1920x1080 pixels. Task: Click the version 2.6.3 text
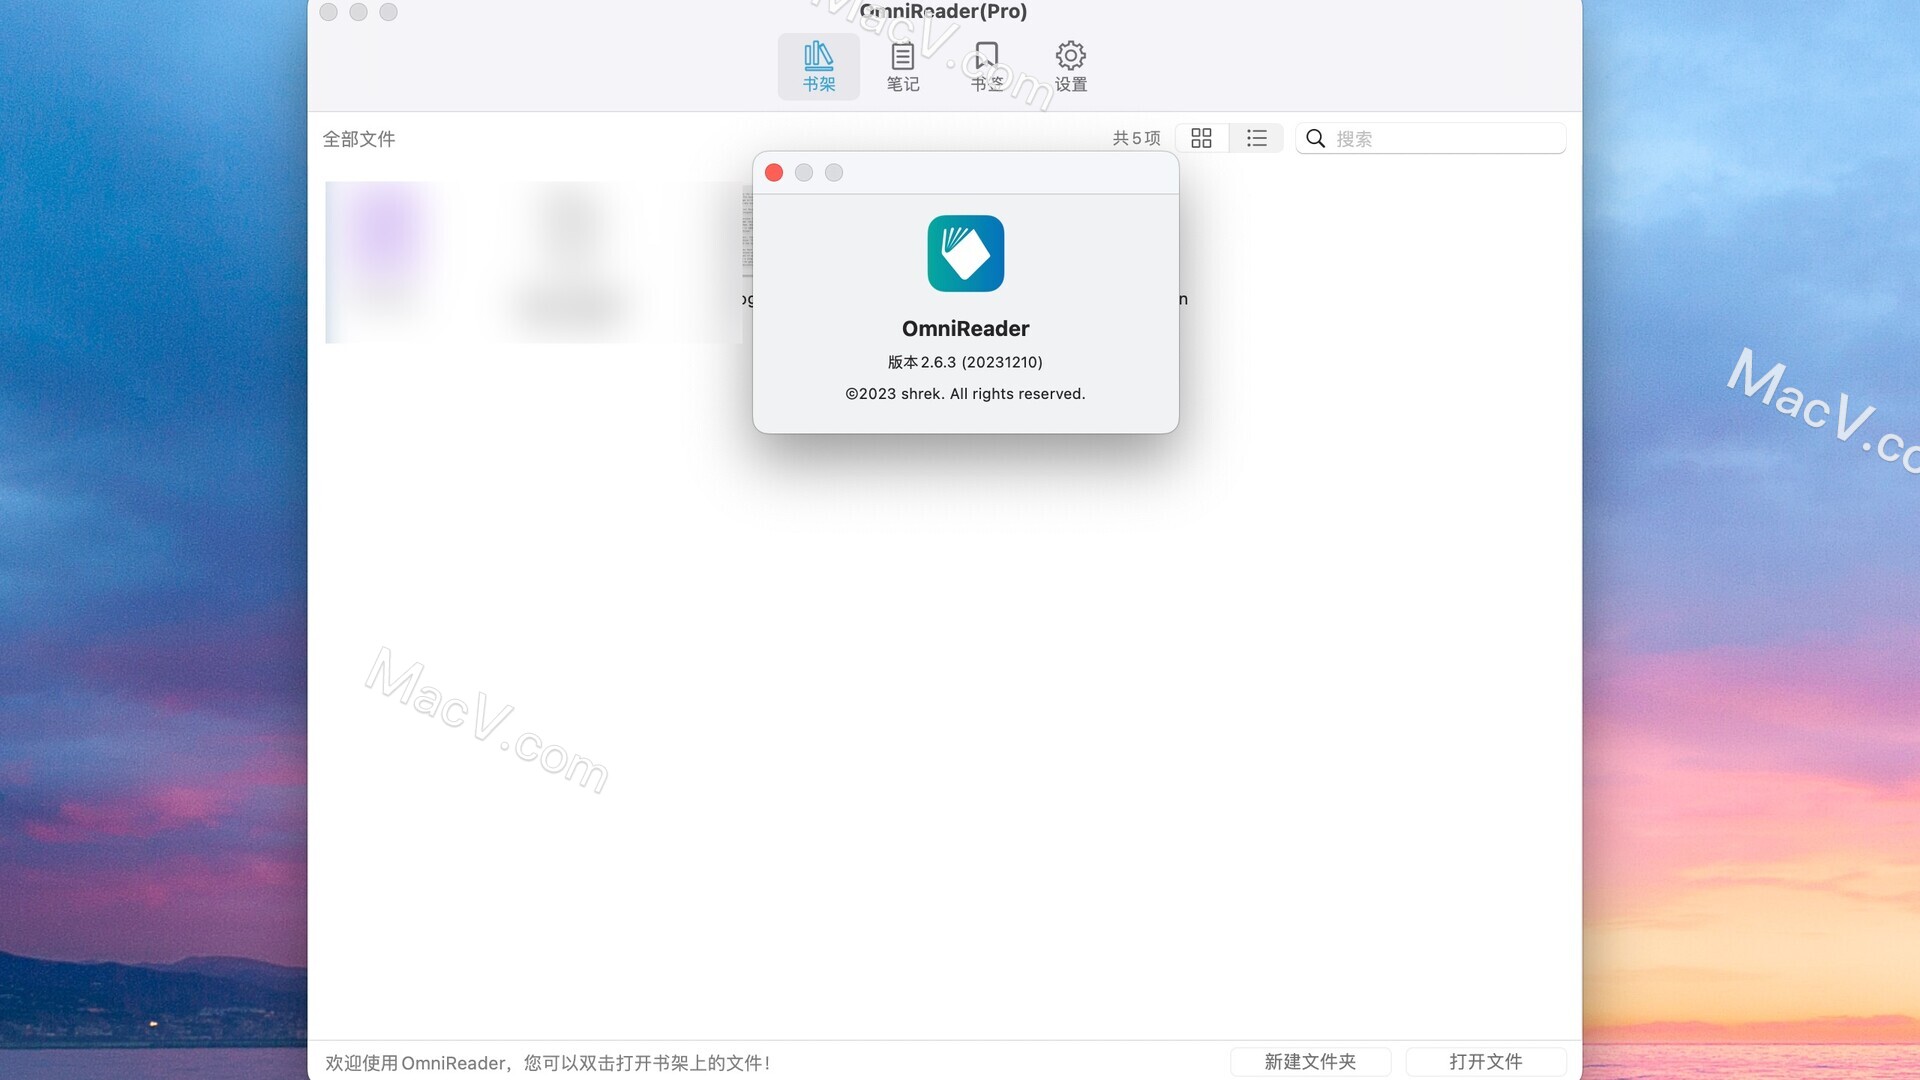[965, 362]
